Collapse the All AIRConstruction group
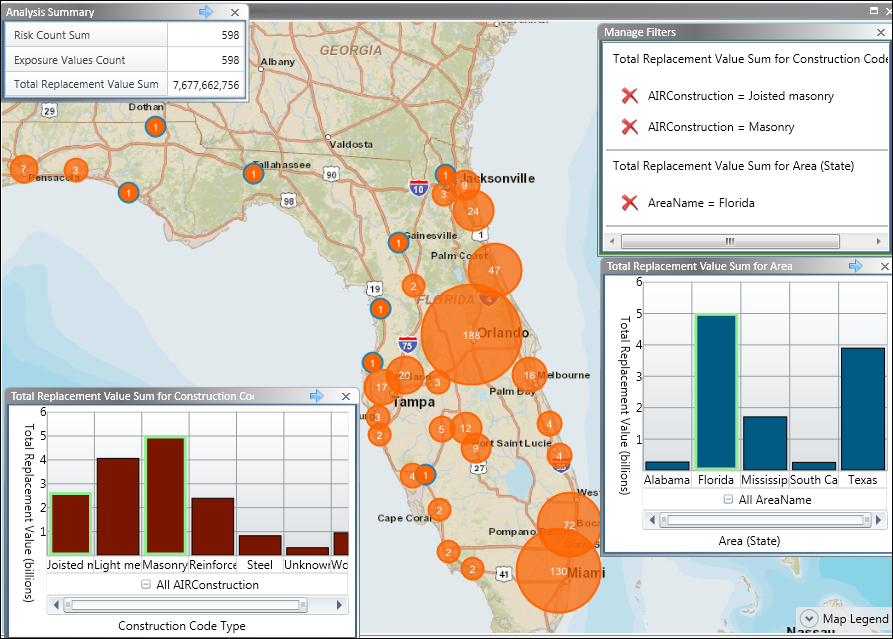 point(146,585)
